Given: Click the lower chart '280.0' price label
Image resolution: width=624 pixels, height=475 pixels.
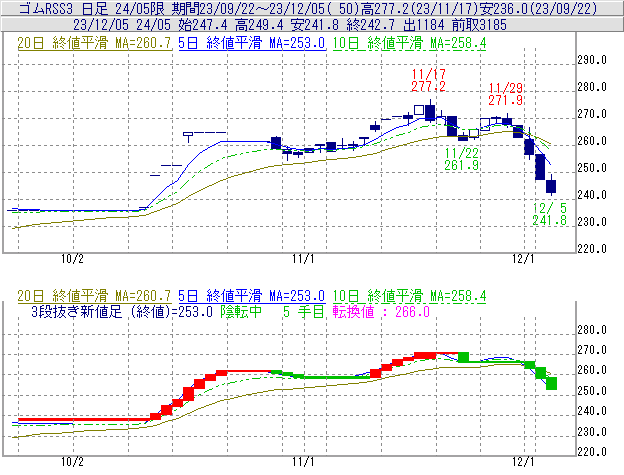Looking at the screenshot, I should pos(592,330).
